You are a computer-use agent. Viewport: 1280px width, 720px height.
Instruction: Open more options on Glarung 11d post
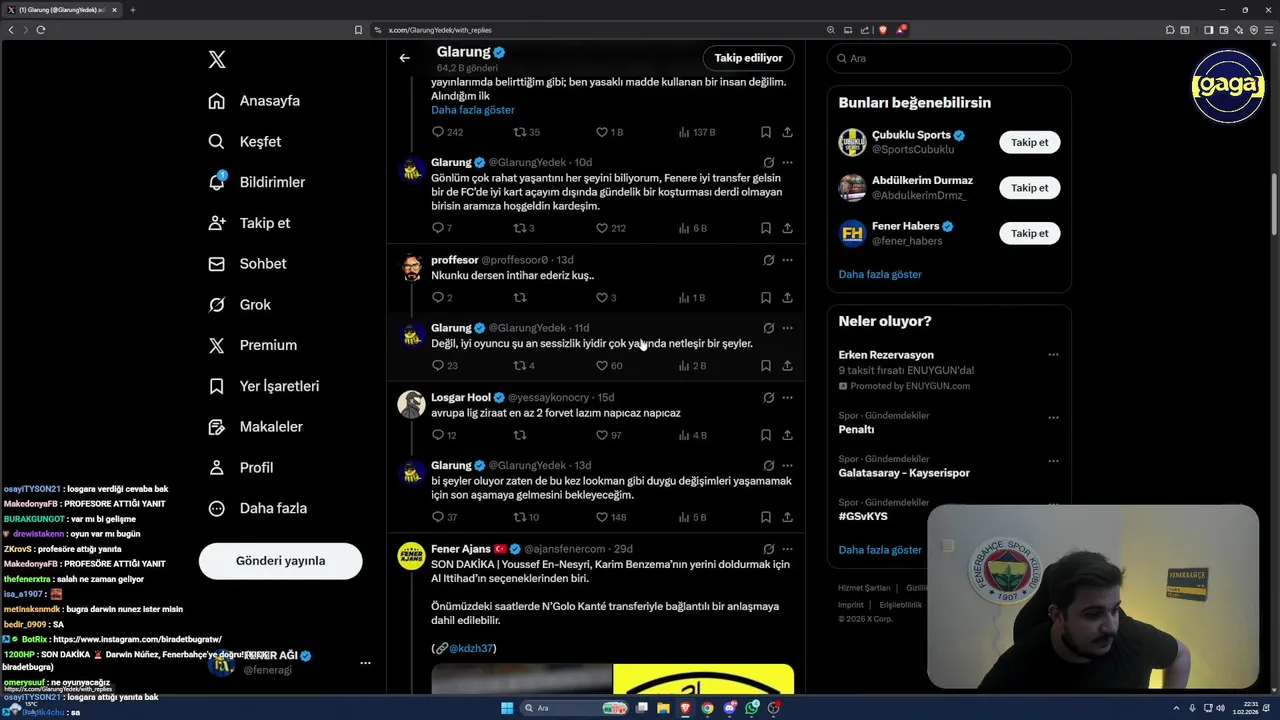[788, 328]
